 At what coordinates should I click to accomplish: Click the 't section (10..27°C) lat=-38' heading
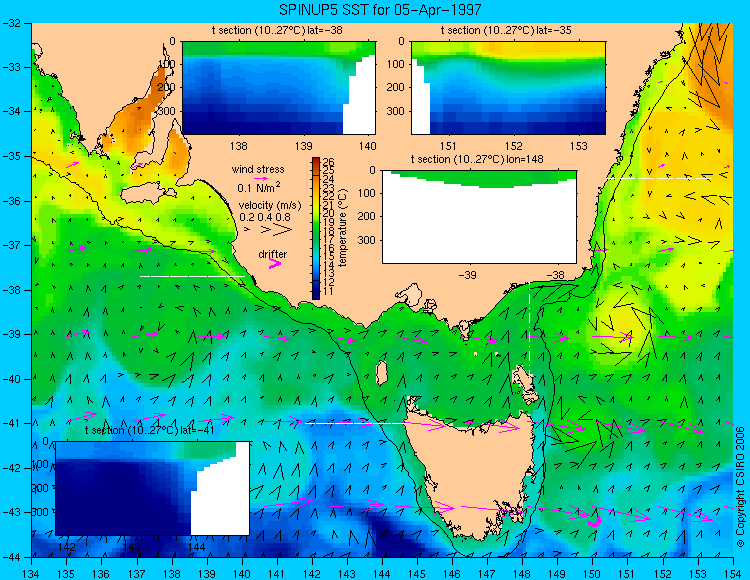[277, 31]
